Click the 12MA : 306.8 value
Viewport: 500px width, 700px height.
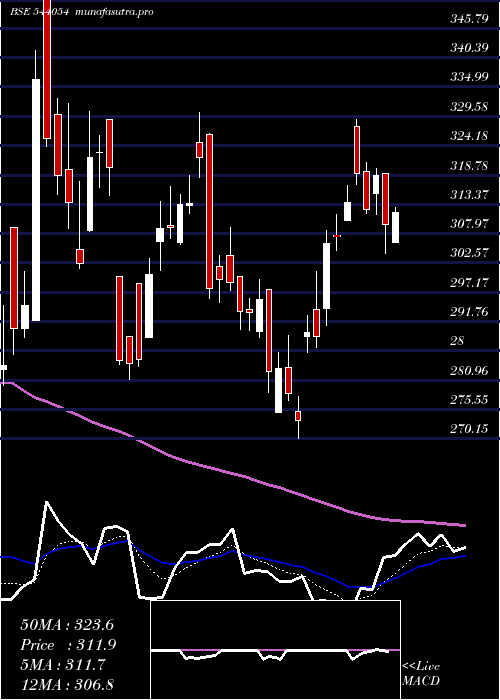[x=67, y=685]
